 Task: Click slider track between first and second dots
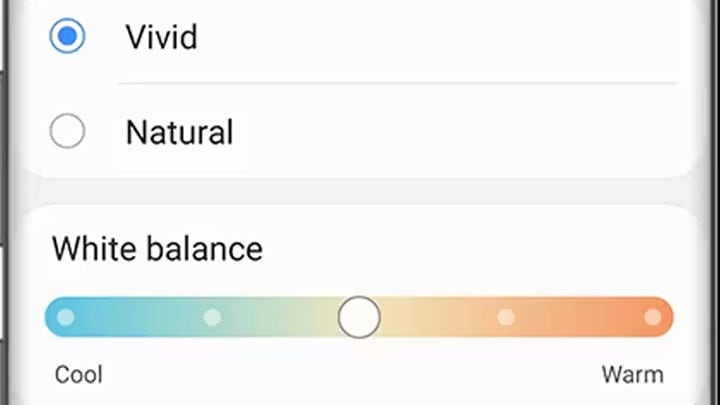click(139, 317)
